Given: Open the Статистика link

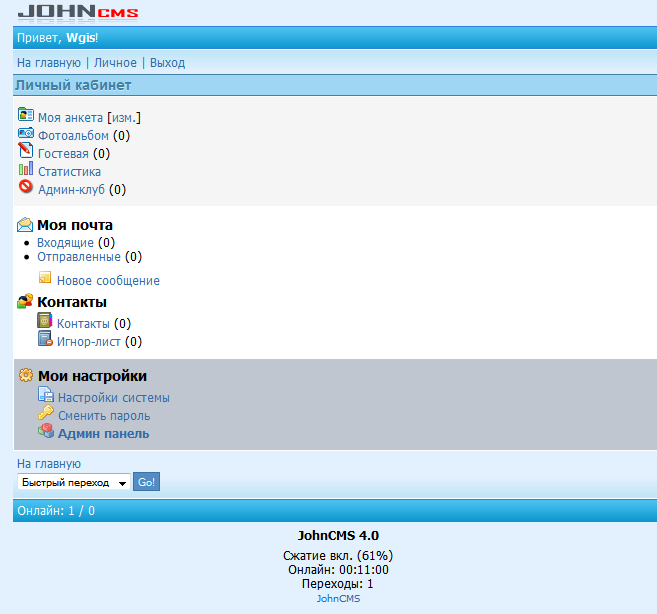Looking at the screenshot, I should click(x=70, y=172).
